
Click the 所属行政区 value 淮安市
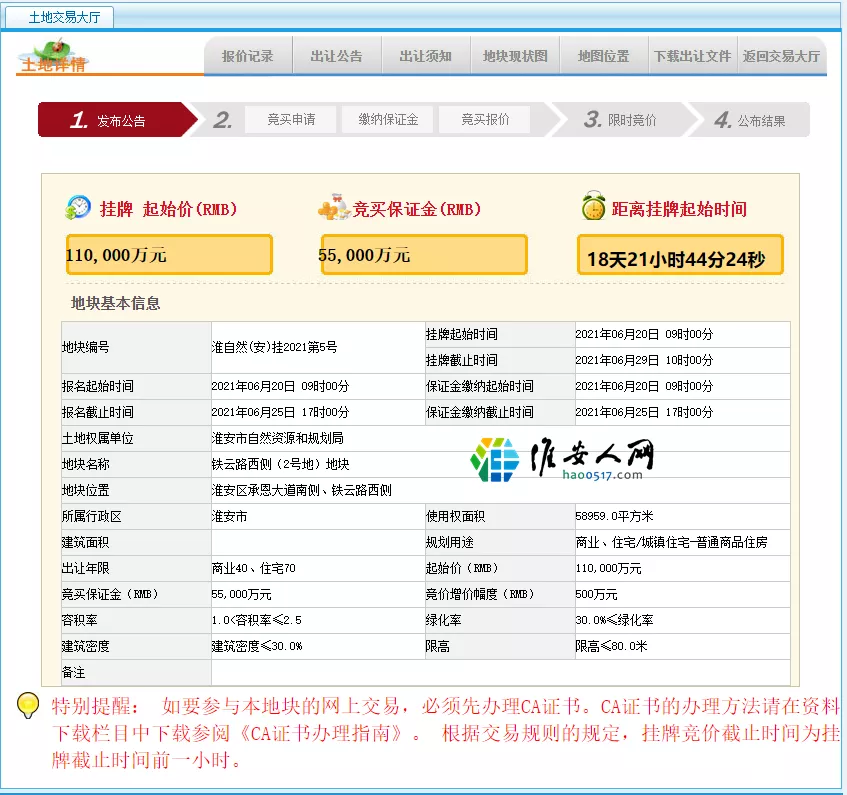click(230, 516)
